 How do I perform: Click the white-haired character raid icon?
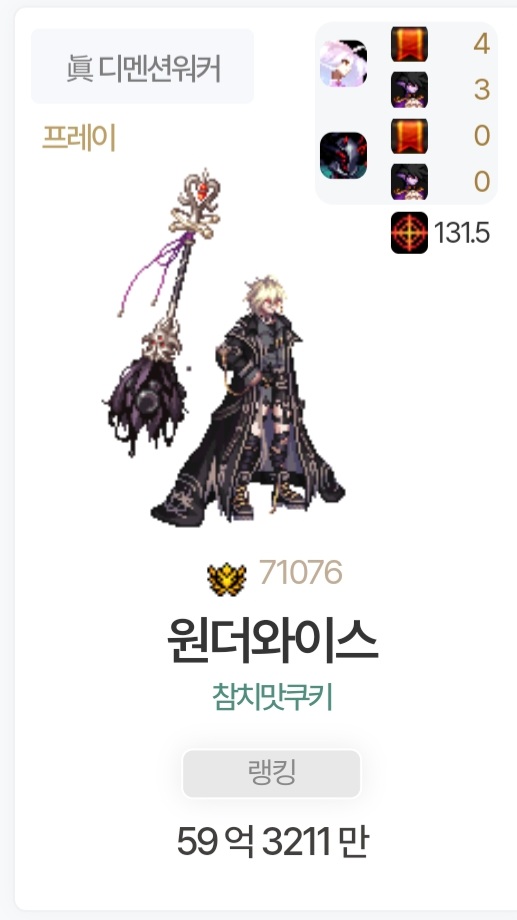point(343,63)
